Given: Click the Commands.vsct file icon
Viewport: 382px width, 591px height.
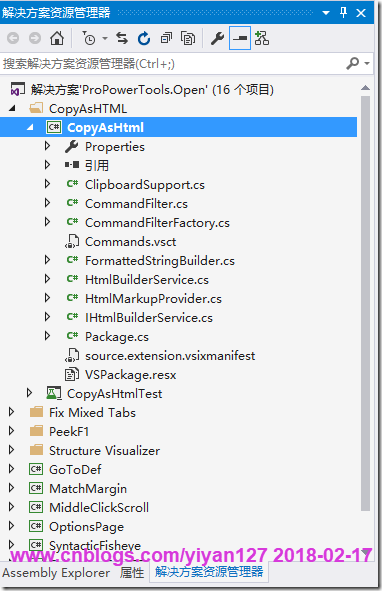Looking at the screenshot, I should pyautogui.click(x=72, y=242).
